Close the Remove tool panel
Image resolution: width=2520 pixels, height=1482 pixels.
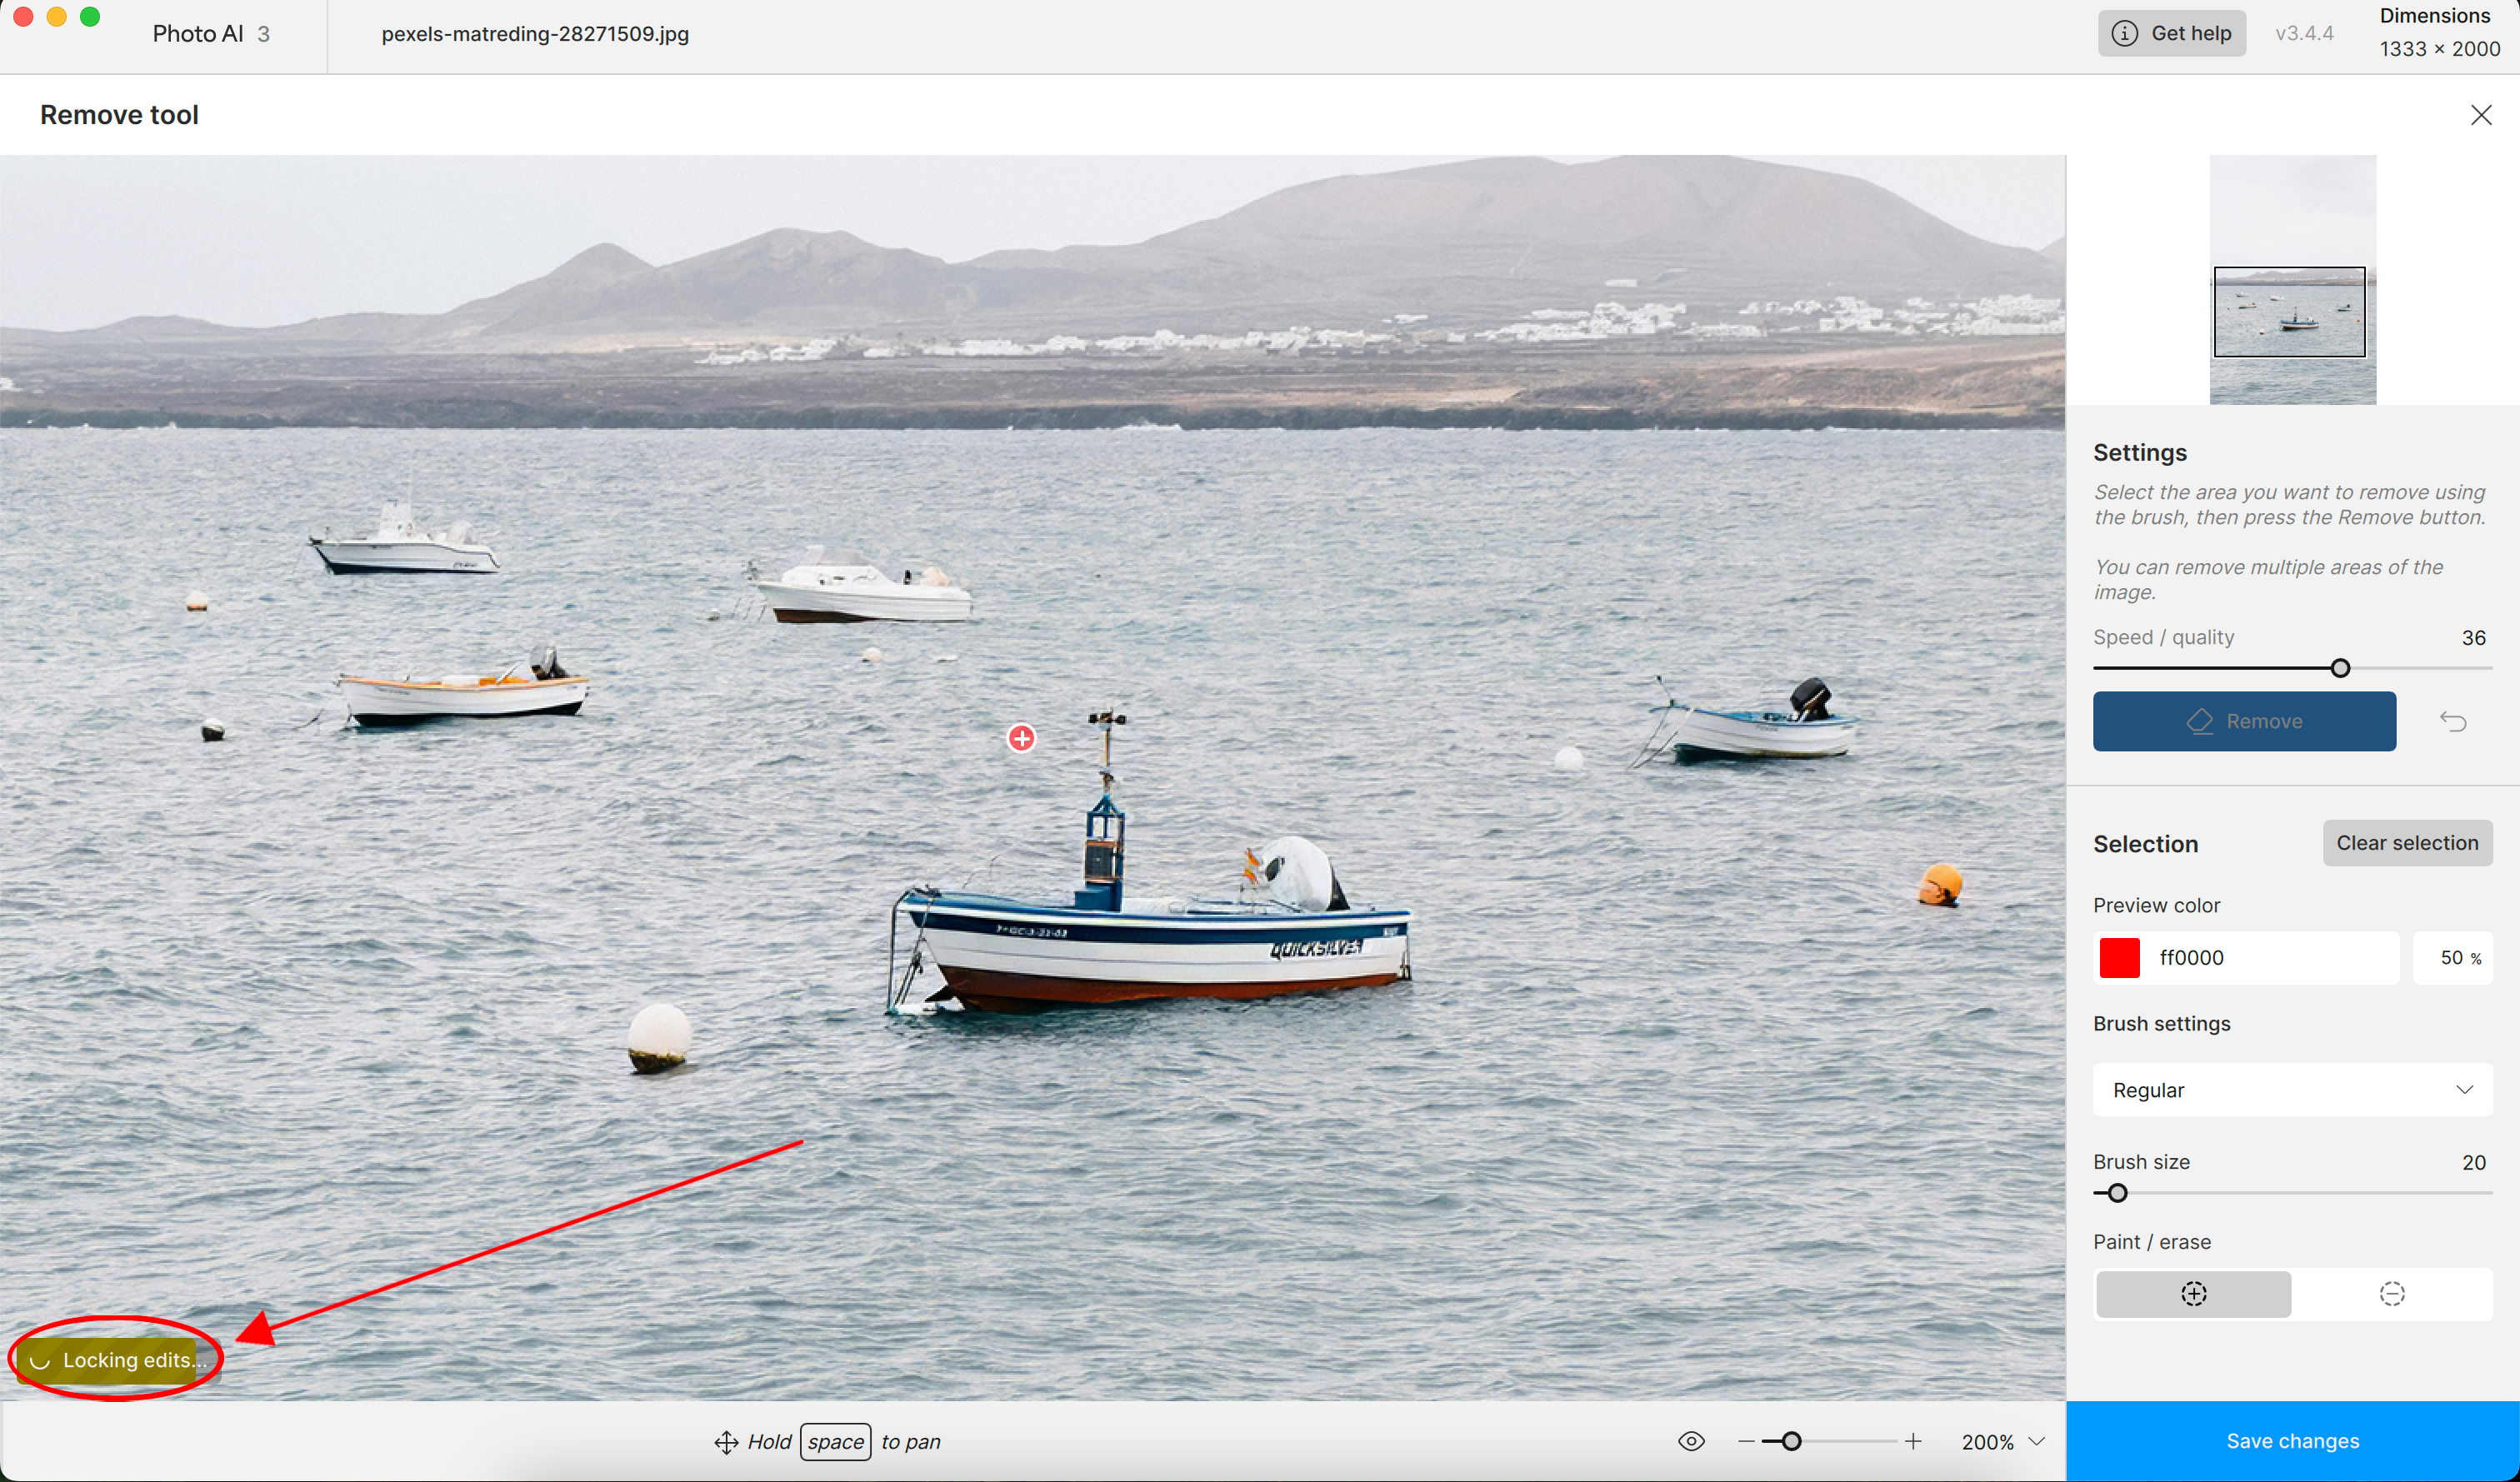(2481, 115)
